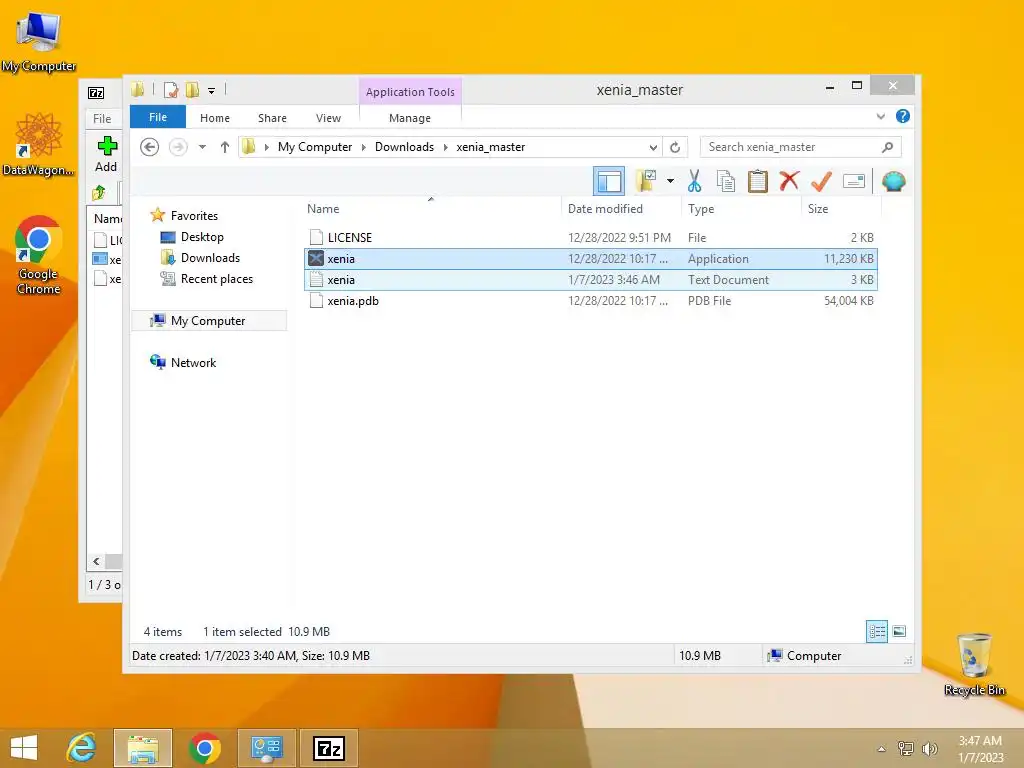The width and height of the screenshot is (1024, 768).
Task: Click the Back navigation arrow
Action: click(150, 147)
